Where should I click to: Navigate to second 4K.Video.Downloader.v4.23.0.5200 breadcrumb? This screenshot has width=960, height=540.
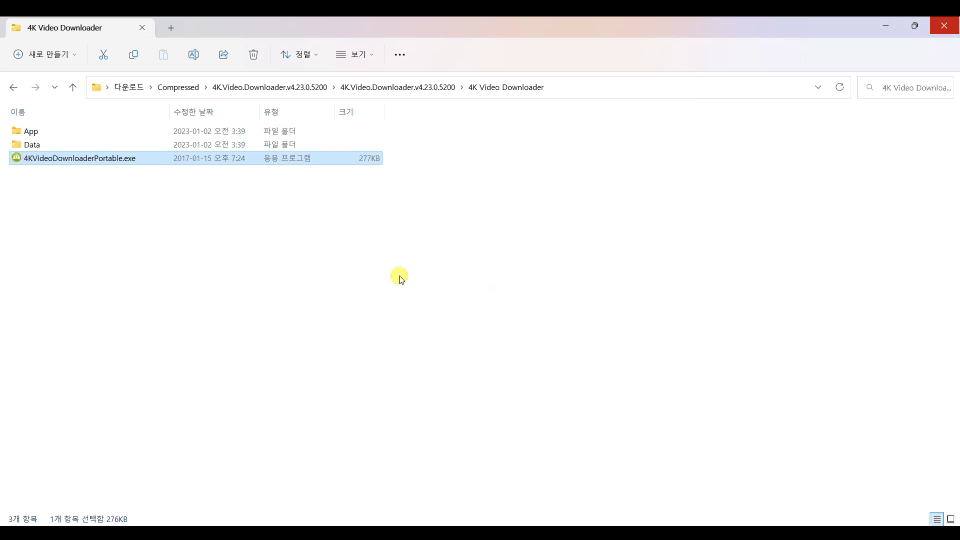(x=397, y=88)
